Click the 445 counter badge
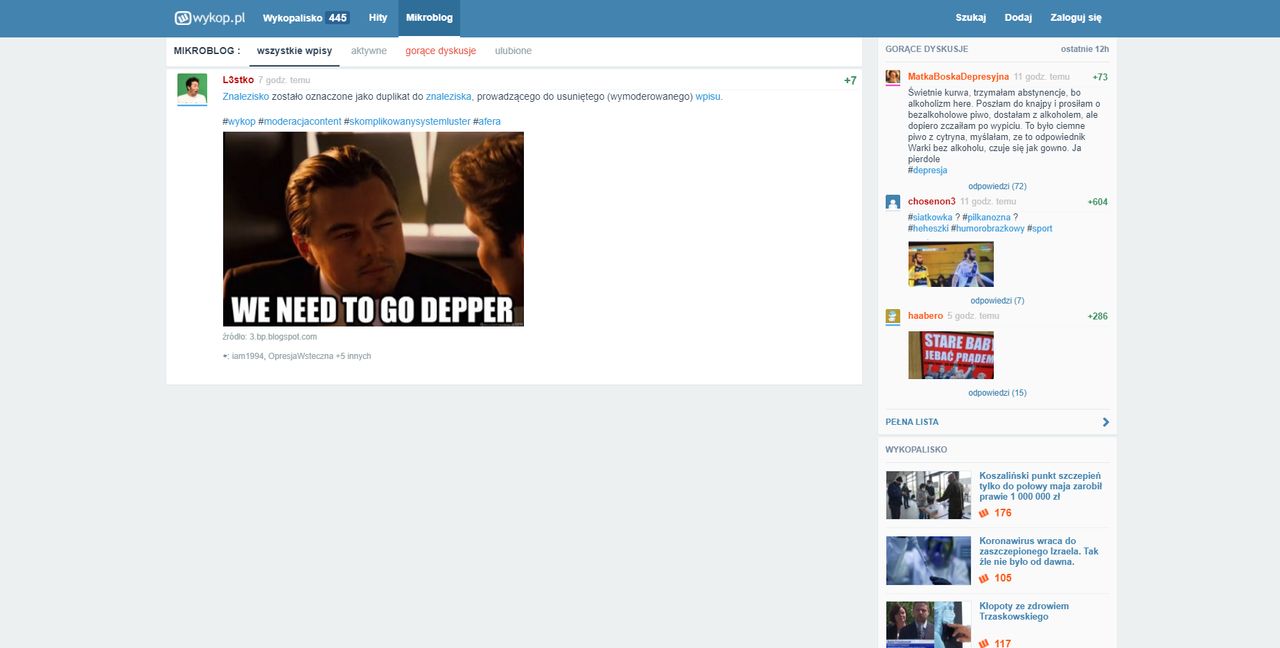This screenshot has width=1280, height=648. tap(337, 18)
